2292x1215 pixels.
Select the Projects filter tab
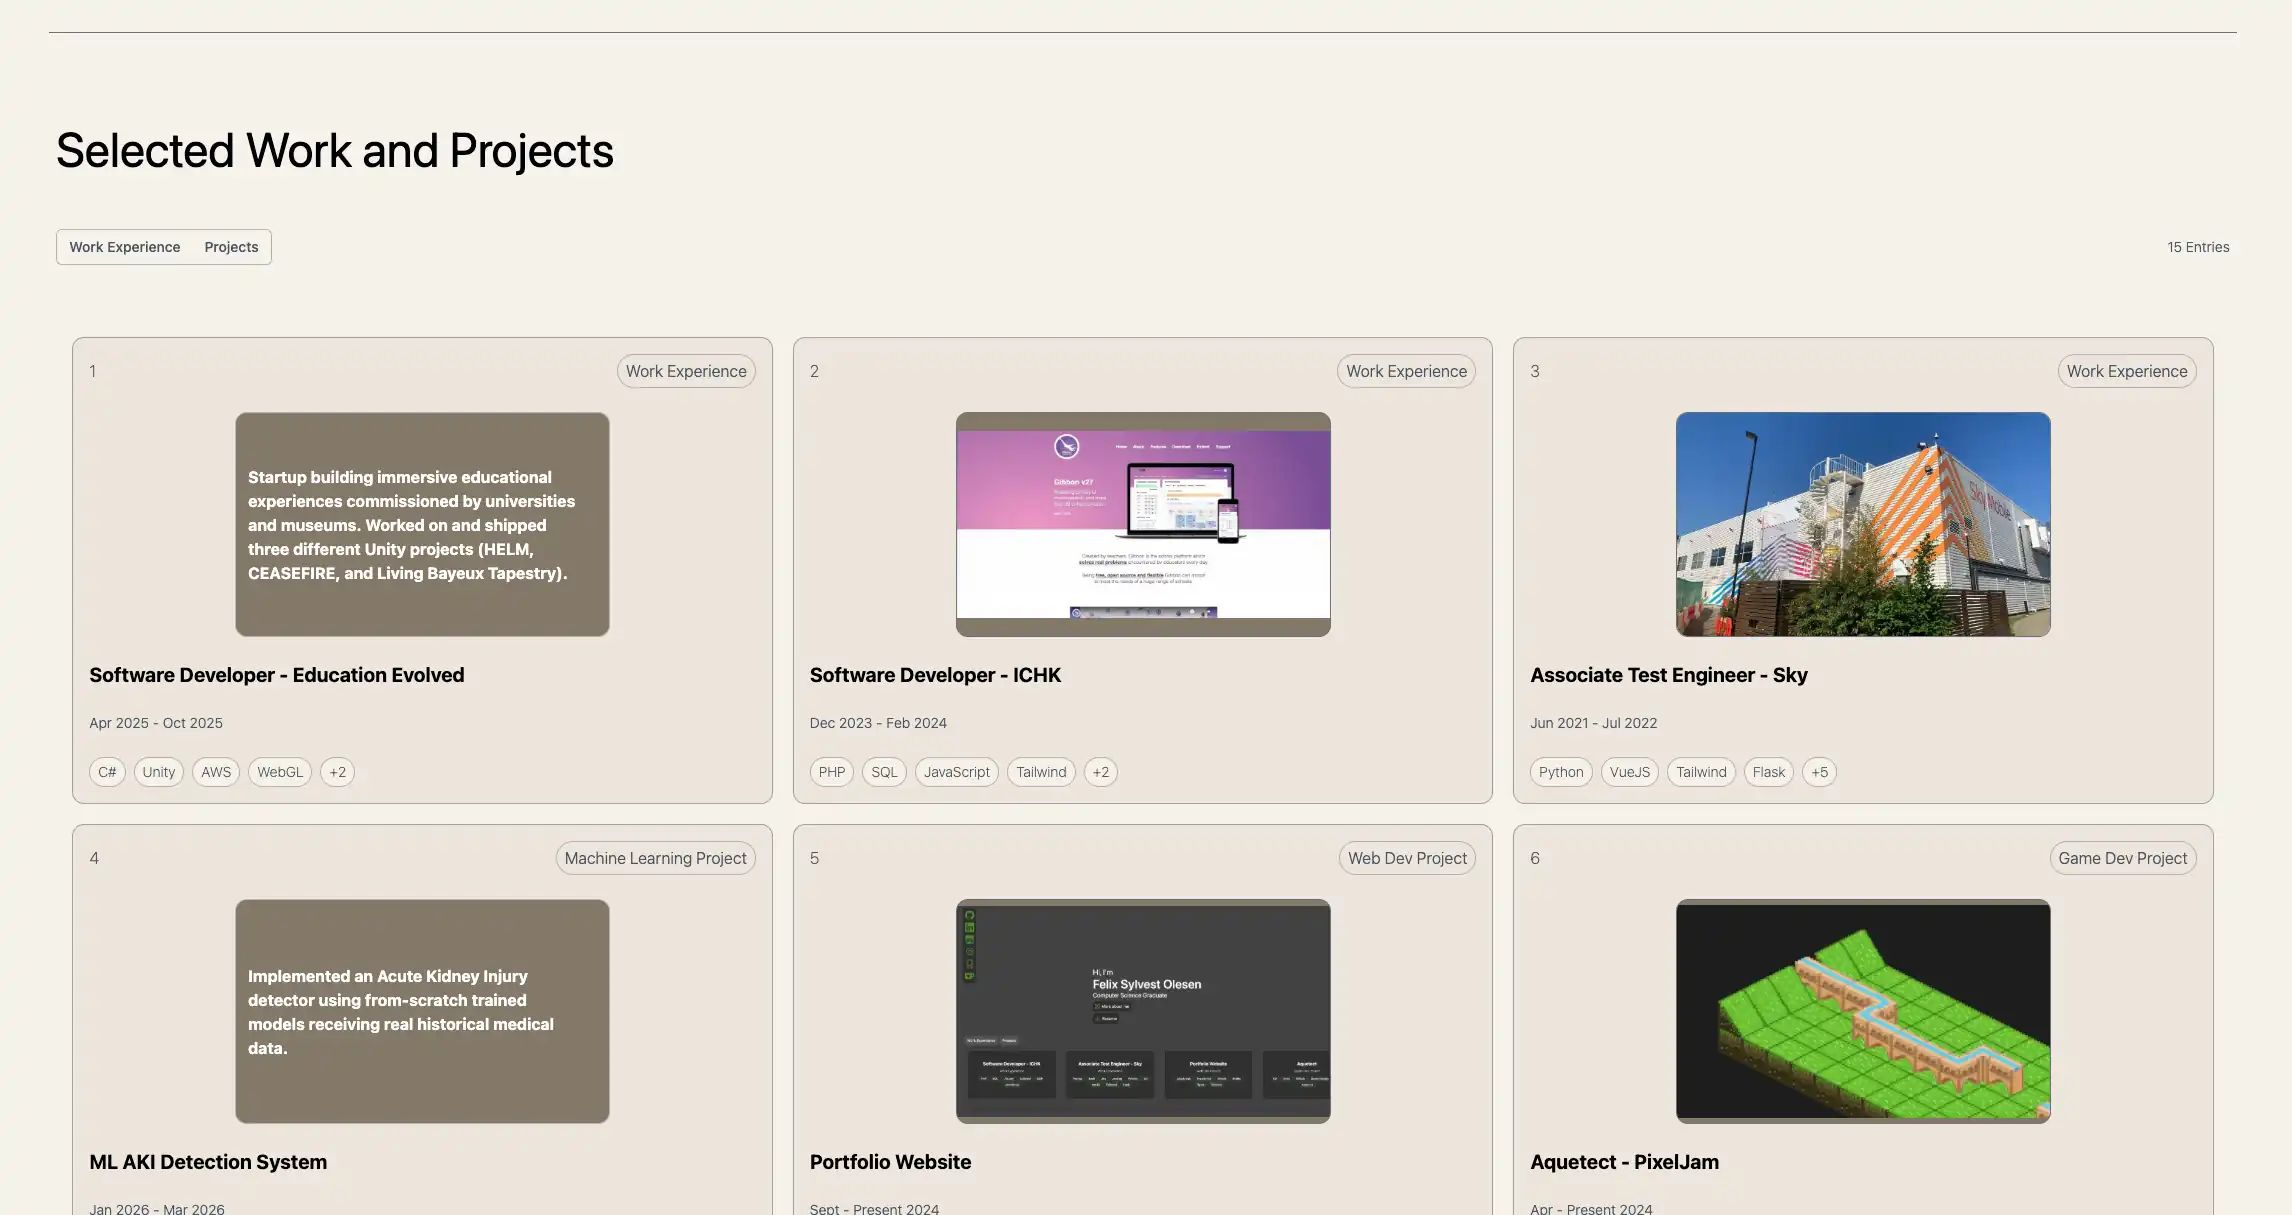[x=231, y=247]
